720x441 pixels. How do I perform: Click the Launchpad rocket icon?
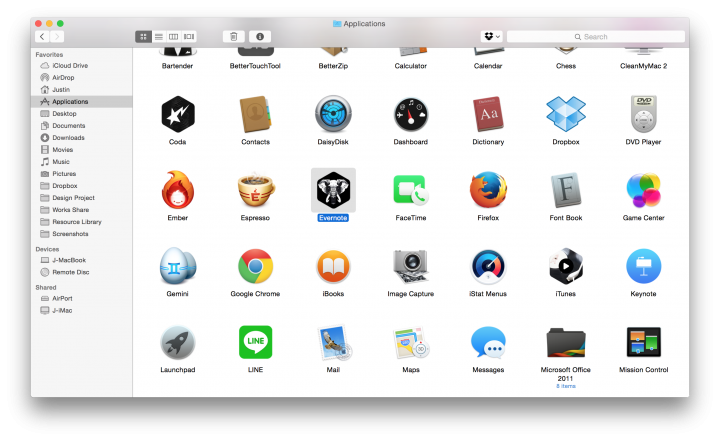tap(178, 342)
